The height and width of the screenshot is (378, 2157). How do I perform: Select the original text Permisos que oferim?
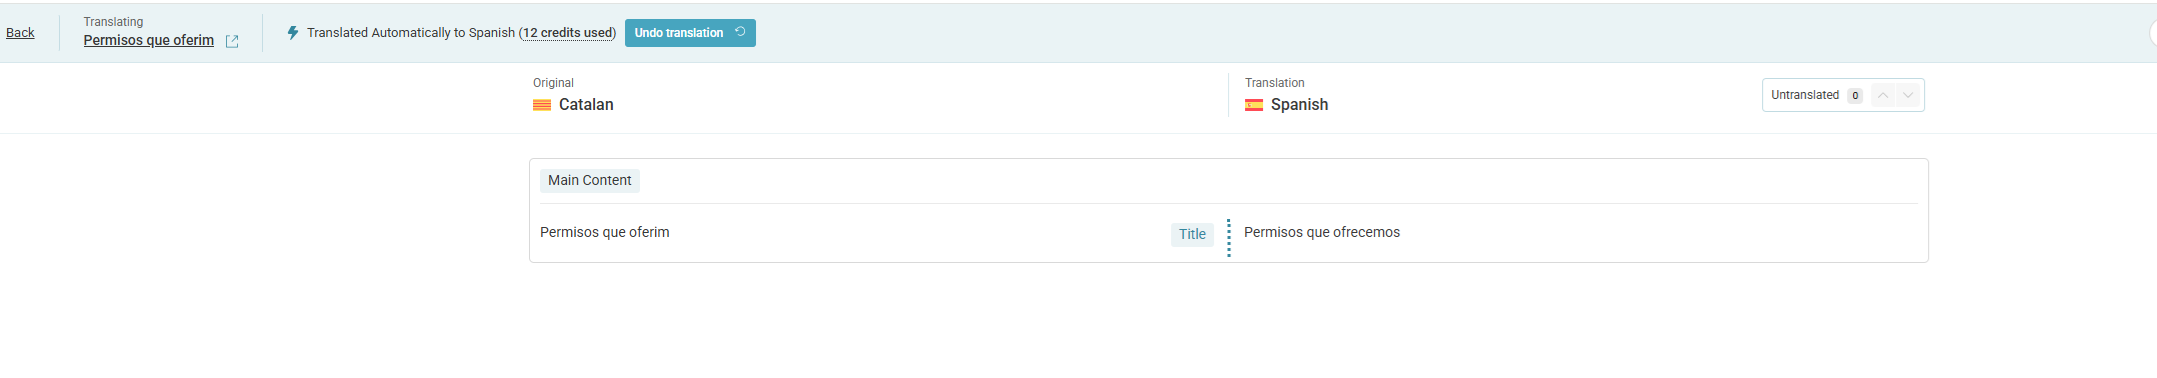coord(605,232)
